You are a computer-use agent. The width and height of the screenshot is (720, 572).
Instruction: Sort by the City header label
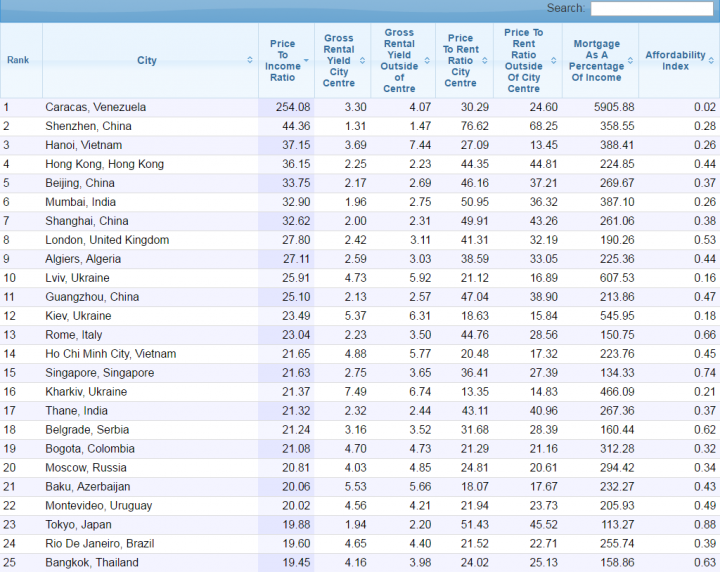pyautogui.click(x=147, y=60)
